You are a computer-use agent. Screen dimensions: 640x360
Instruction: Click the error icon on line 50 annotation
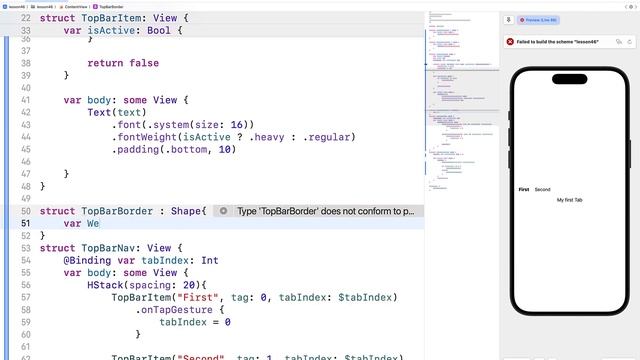pos(223,211)
